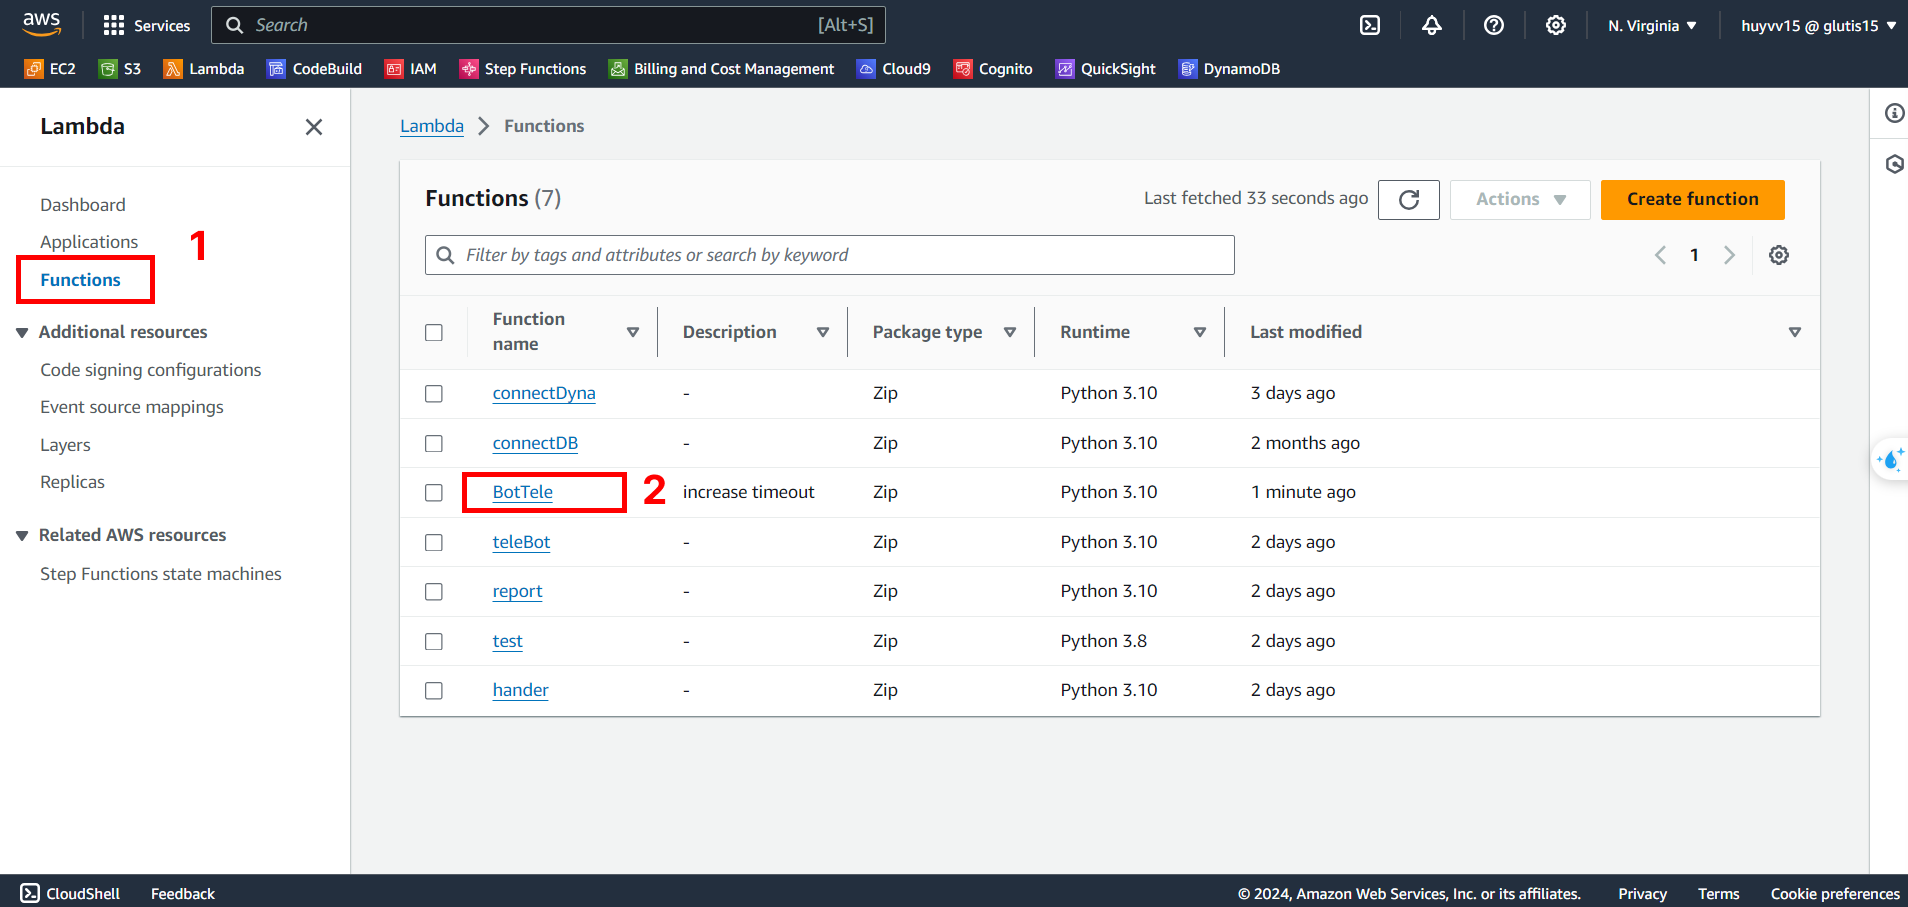1908x907 pixels.
Task: Open the huyvv15 account menu
Action: point(1818,25)
